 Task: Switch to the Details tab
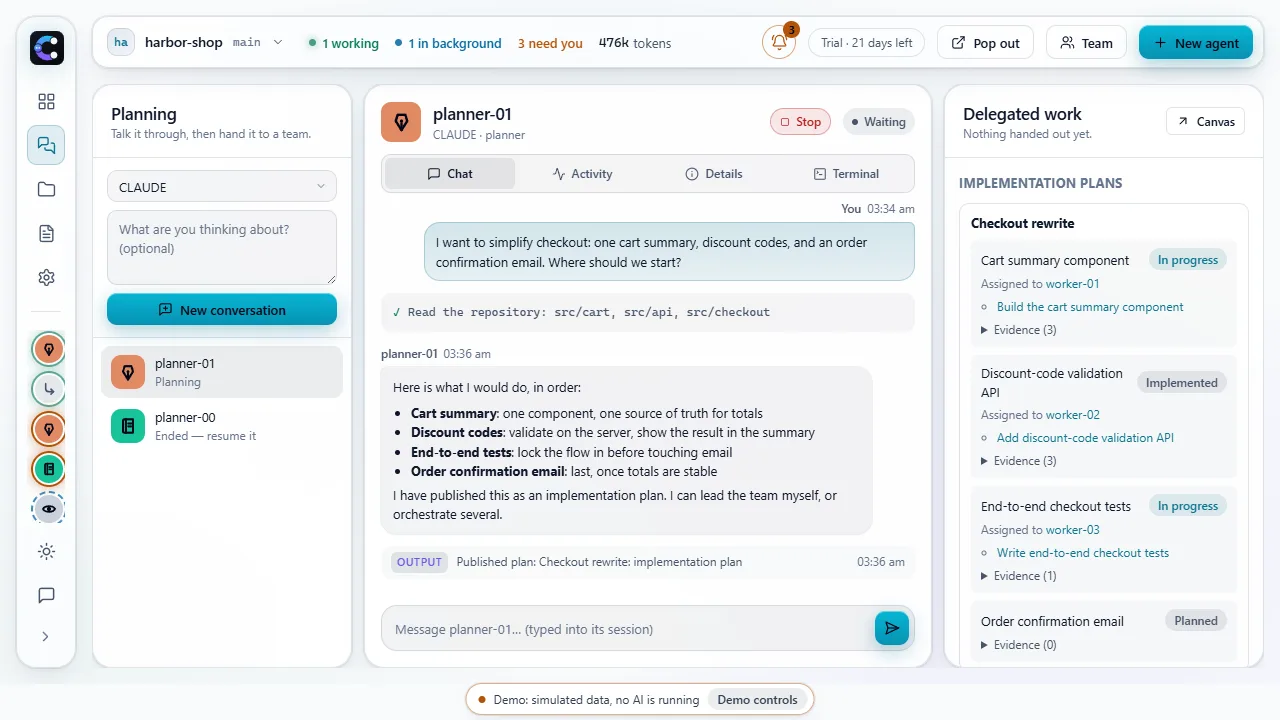tap(714, 173)
